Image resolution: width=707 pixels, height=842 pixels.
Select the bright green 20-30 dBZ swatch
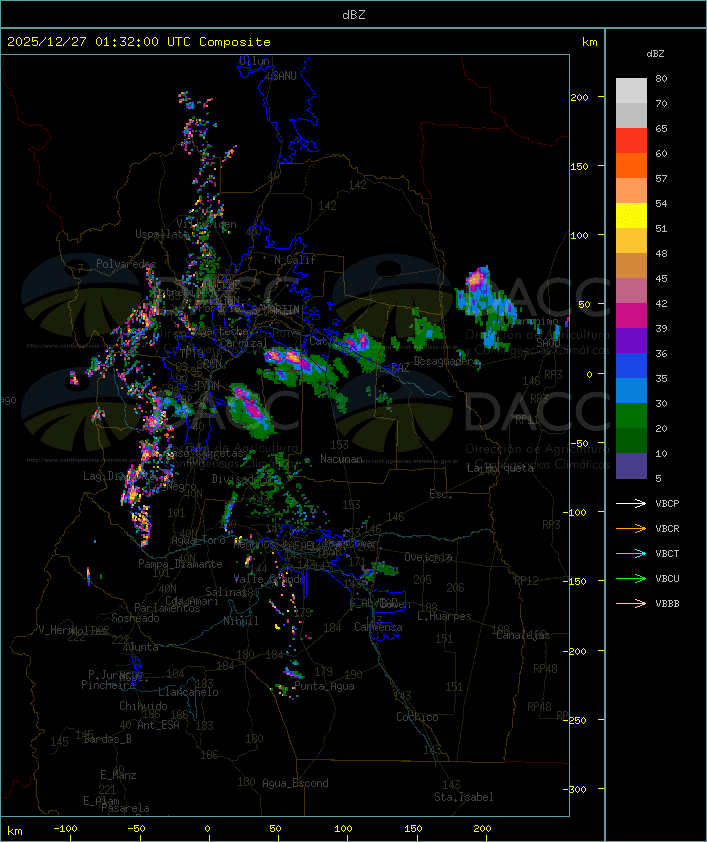coord(631,416)
